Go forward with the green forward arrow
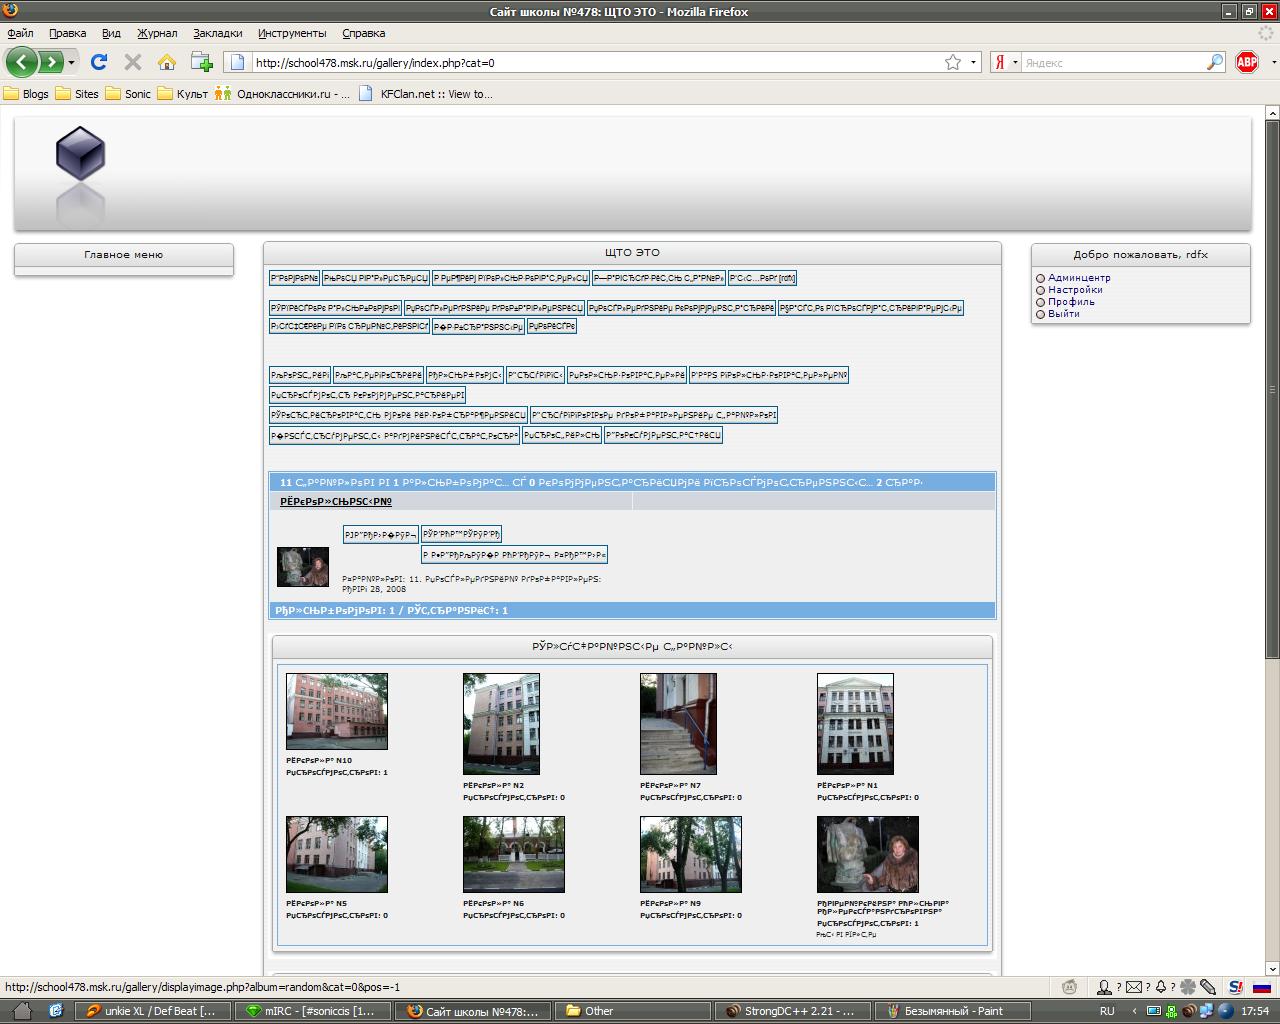Viewport: 1280px width, 1024px height. click(50, 62)
